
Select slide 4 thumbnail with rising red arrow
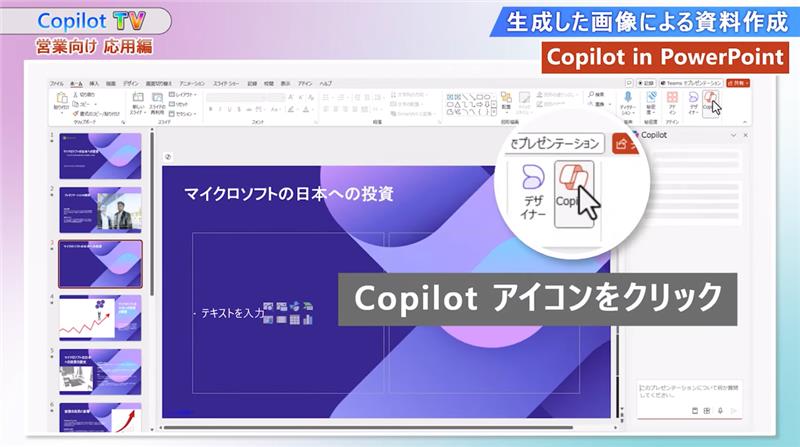[101, 318]
